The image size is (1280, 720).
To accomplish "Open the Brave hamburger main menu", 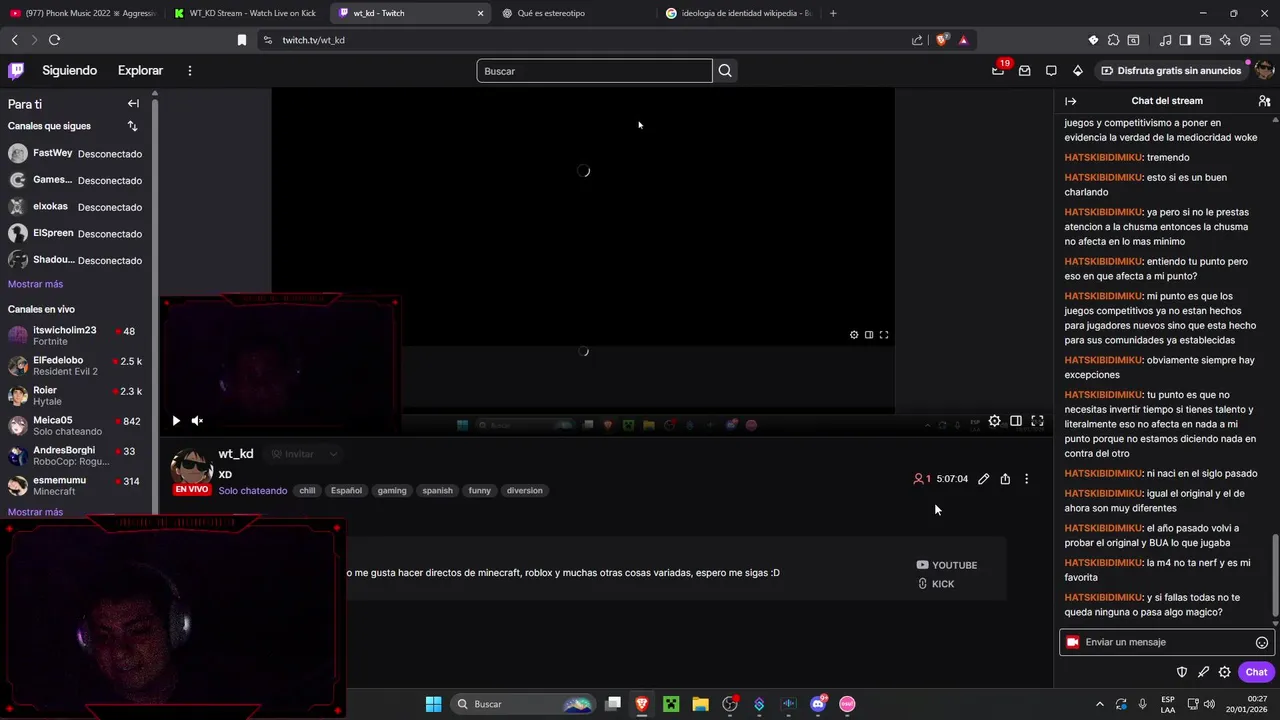I will click(x=1265, y=40).
